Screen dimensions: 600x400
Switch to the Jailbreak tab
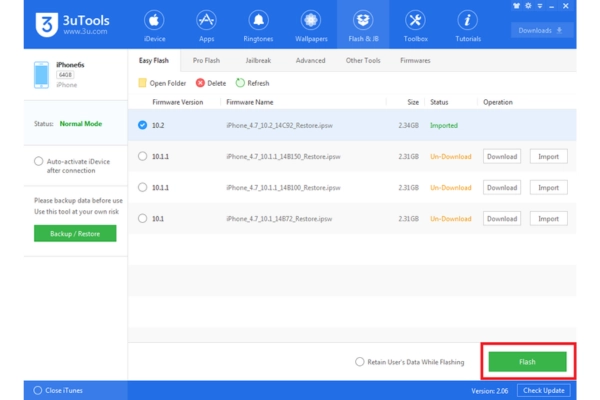258,61
